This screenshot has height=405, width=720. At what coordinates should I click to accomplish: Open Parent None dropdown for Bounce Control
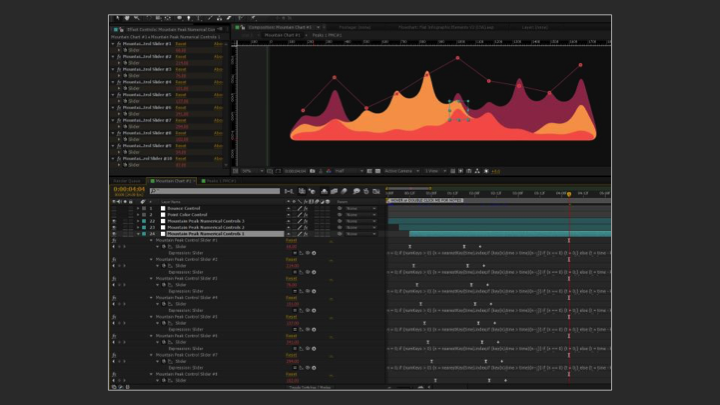(361, 208)
